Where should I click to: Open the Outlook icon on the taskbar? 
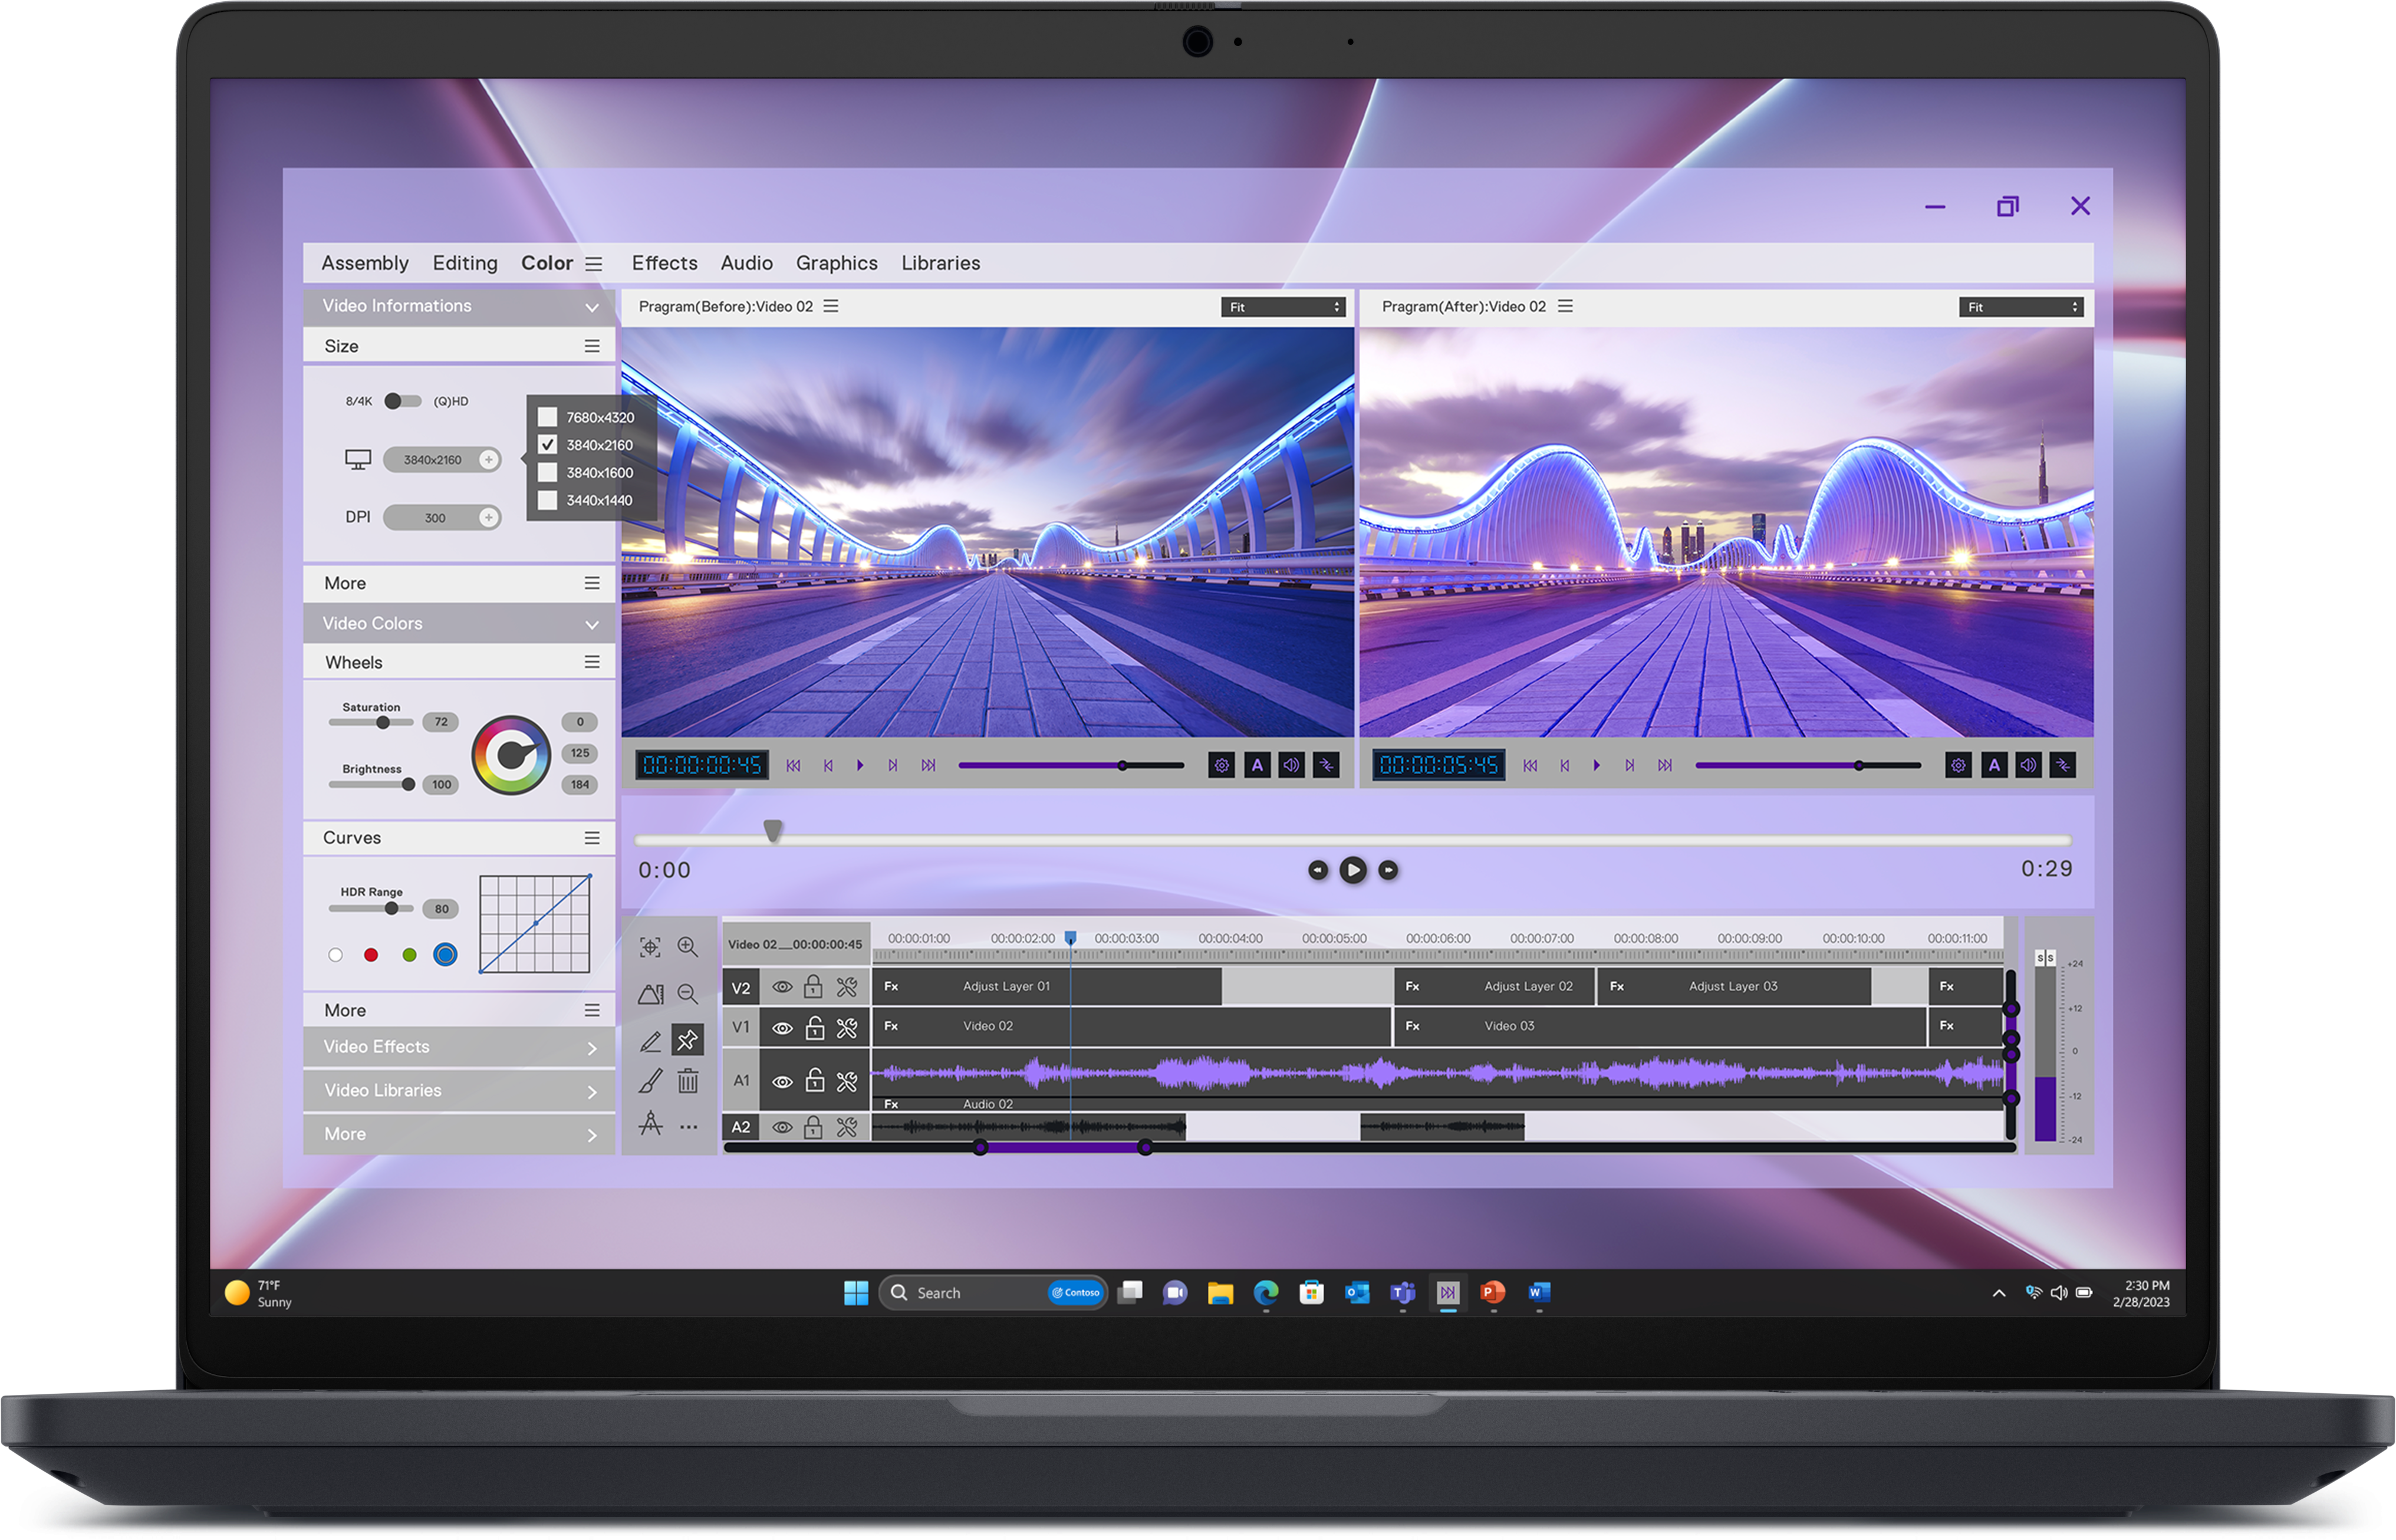[1357, 1293]
